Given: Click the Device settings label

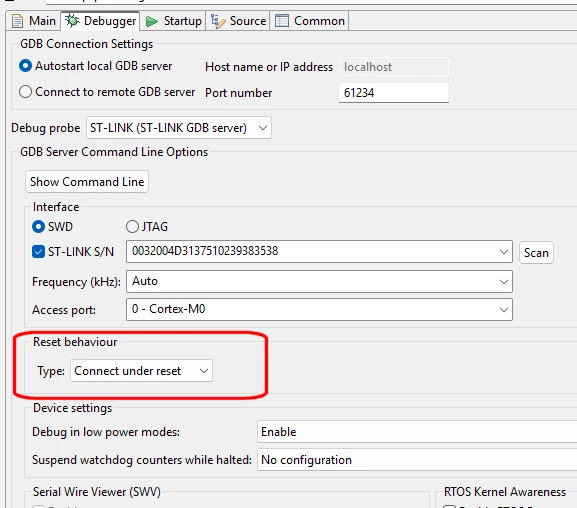Looking at the screenshot, I should [72, 408].
